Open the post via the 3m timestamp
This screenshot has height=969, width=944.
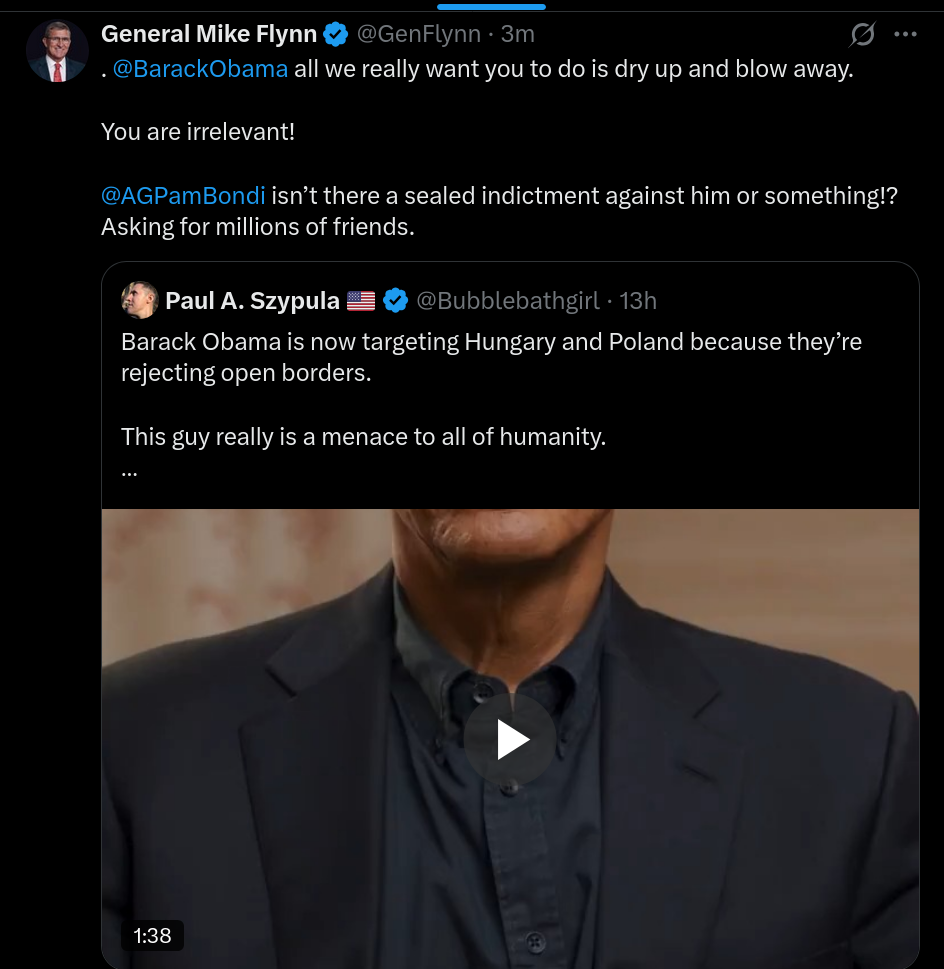[x=518, y=34]
